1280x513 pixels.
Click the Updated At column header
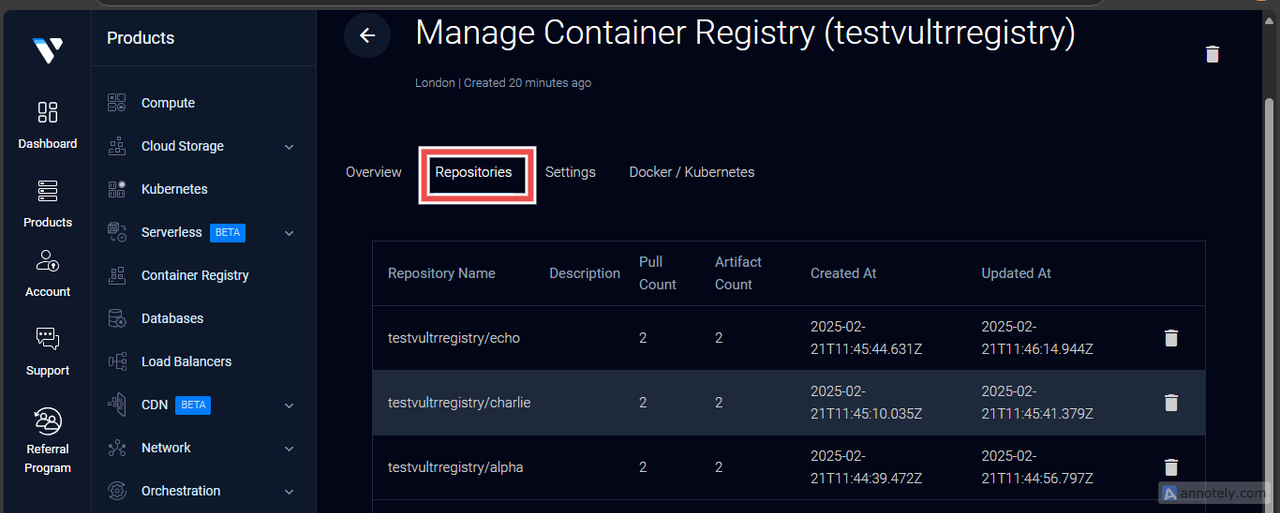click(1016, 273)
